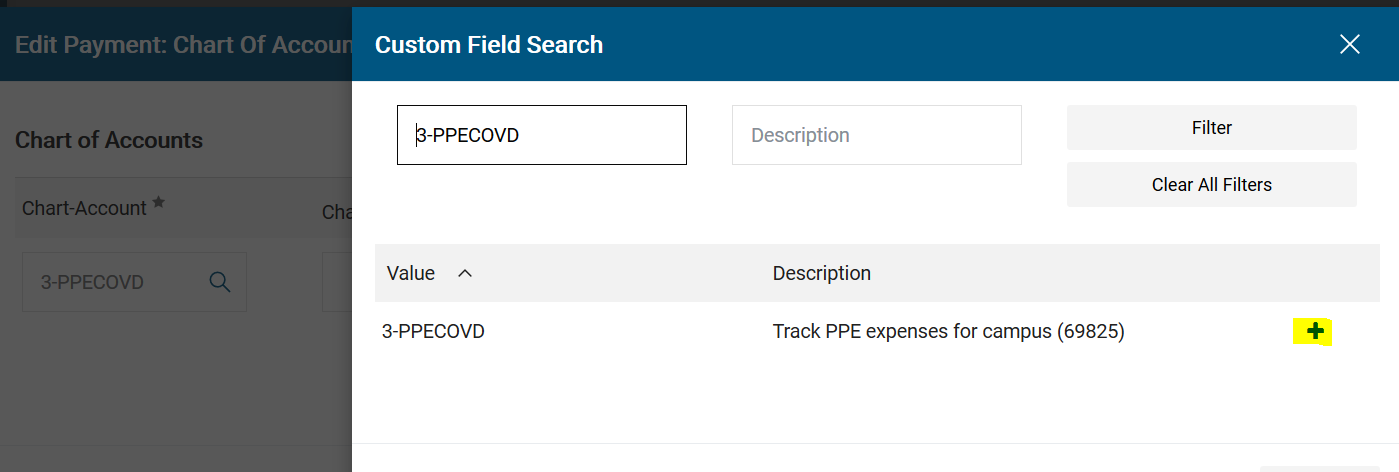Add the 3-PPECOVD result with green plus

[1315, 331]
